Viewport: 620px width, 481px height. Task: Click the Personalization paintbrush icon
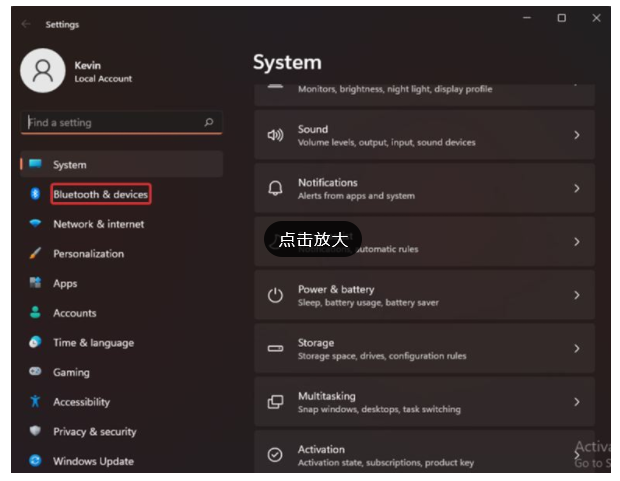pos(35,254)
